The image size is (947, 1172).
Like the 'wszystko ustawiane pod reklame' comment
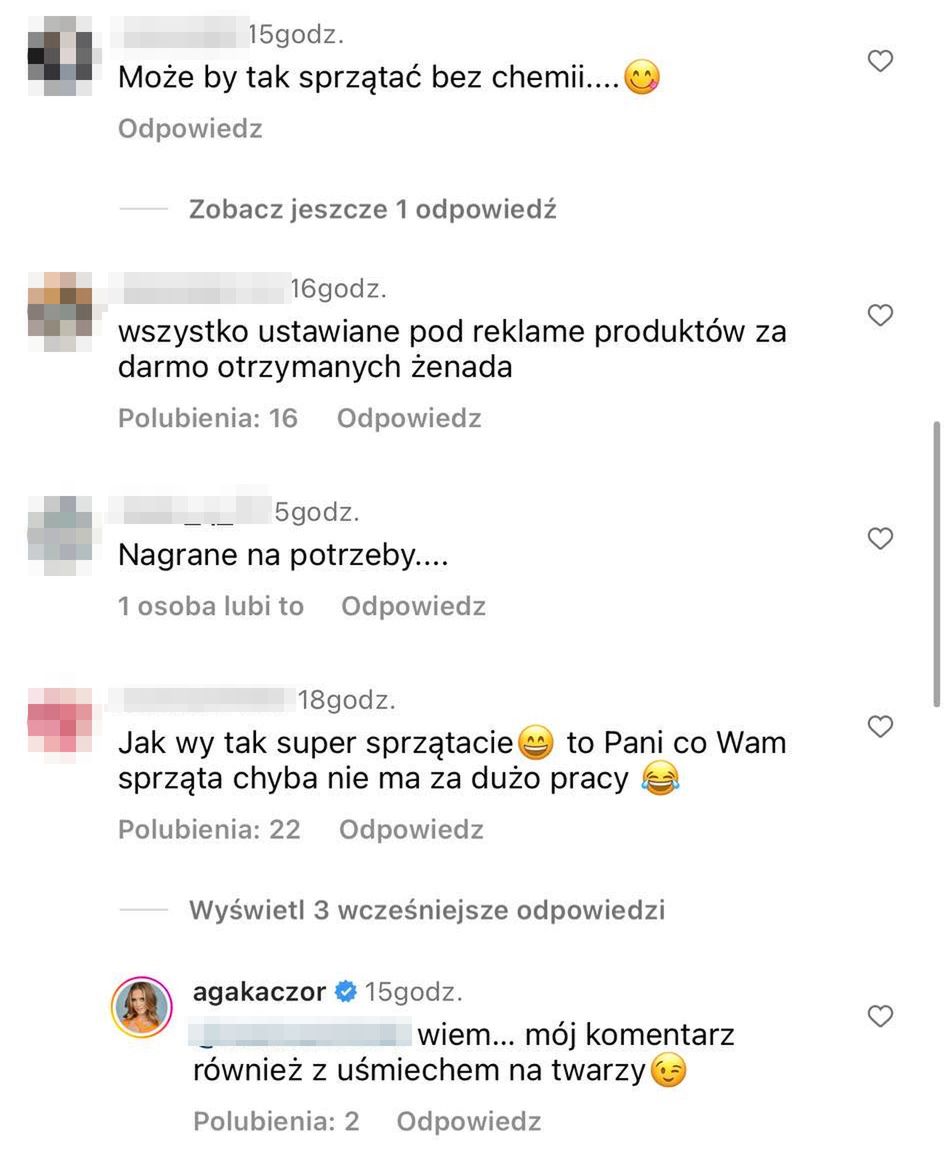pos(880,315)
